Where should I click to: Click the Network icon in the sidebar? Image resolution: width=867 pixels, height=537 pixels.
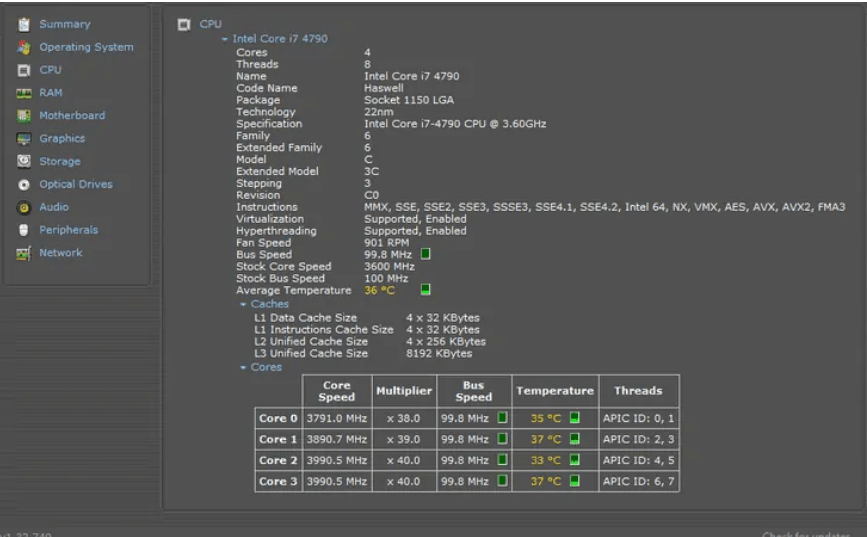point(24,253)
